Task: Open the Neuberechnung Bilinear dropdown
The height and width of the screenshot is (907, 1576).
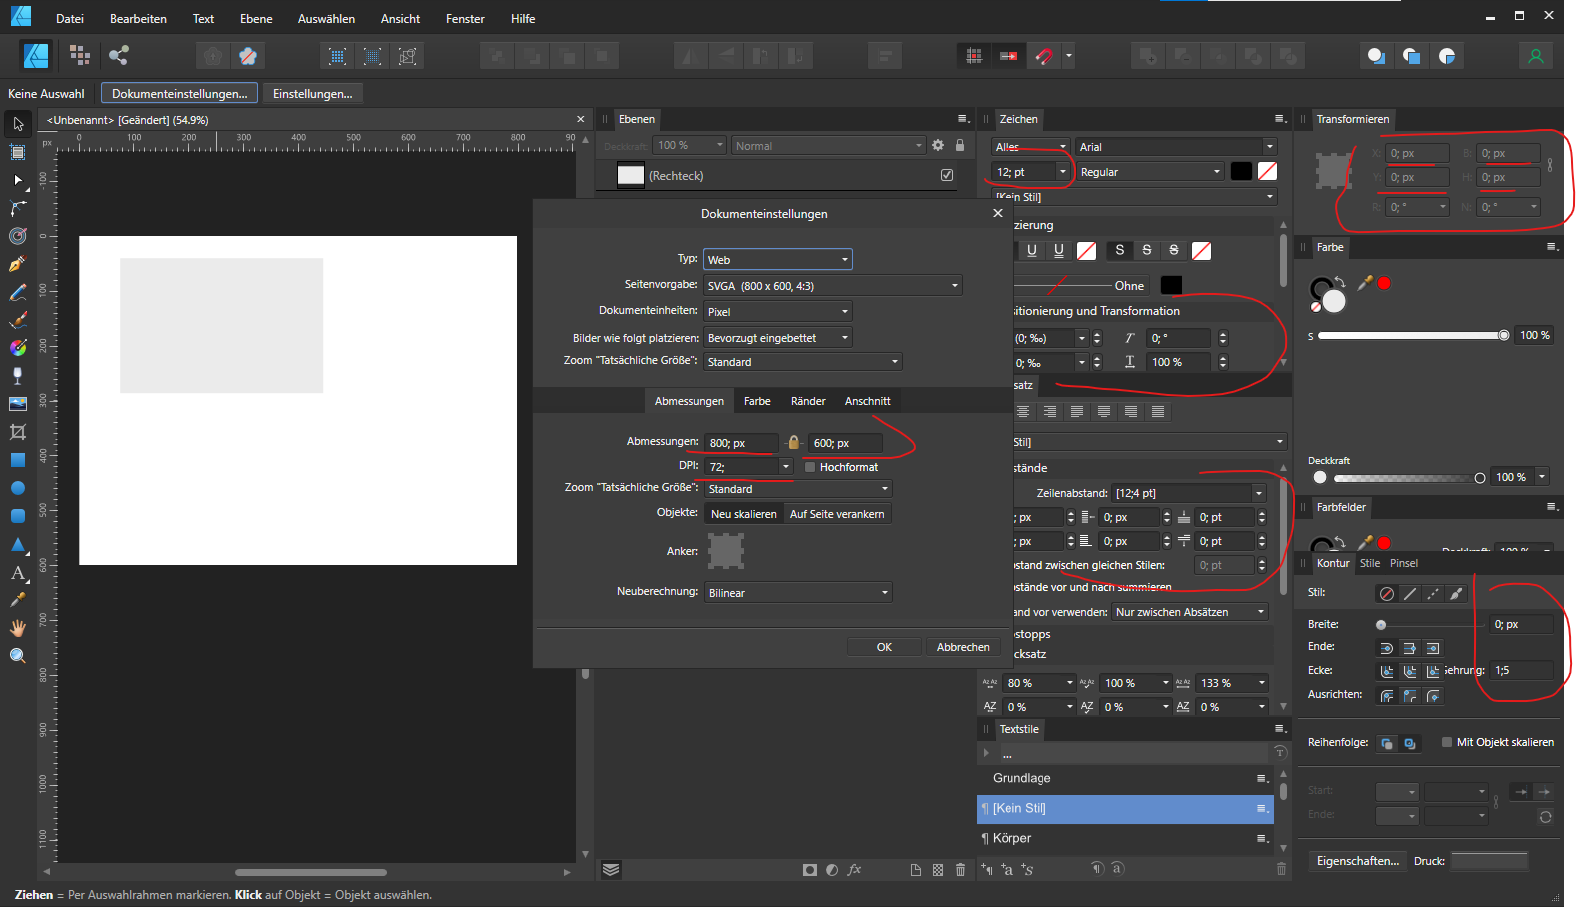Action: [x=798, y=592]
